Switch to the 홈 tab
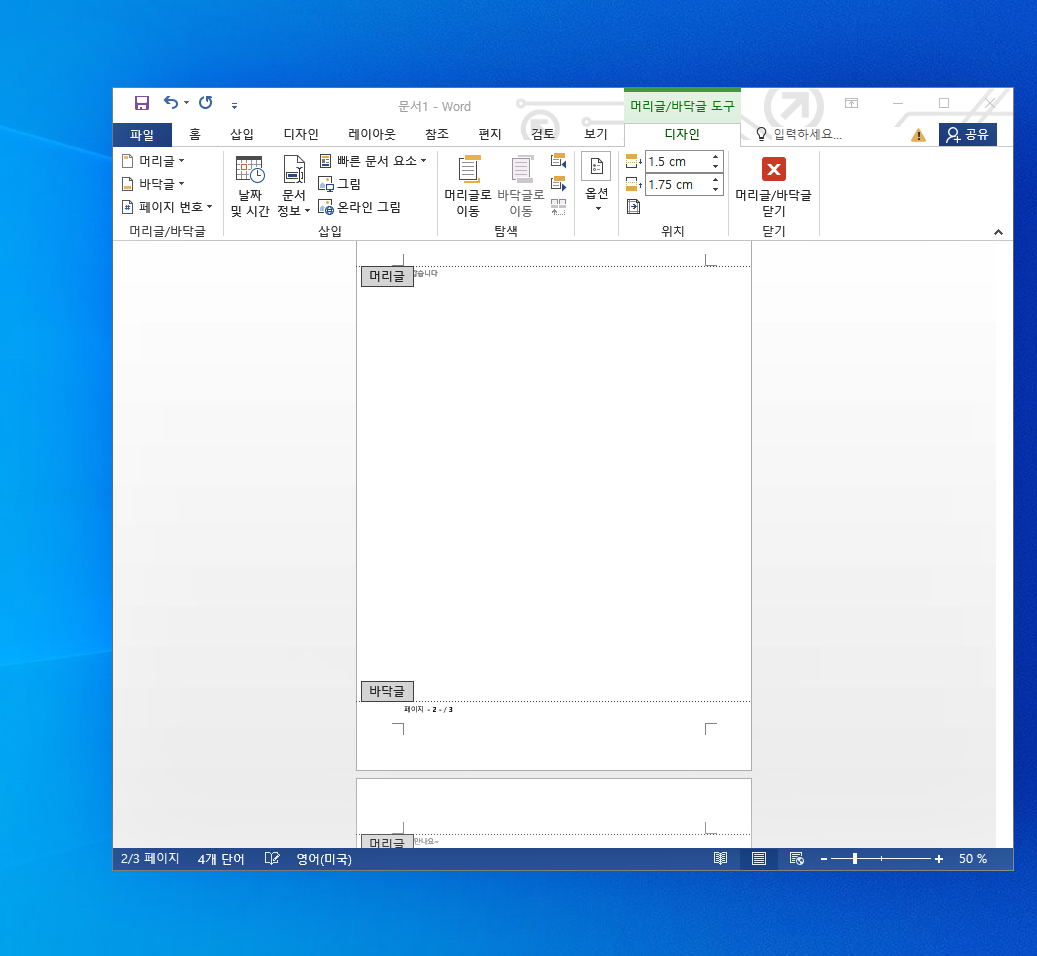The height and width of the screenshot is (956, 1037). [194, 134]
